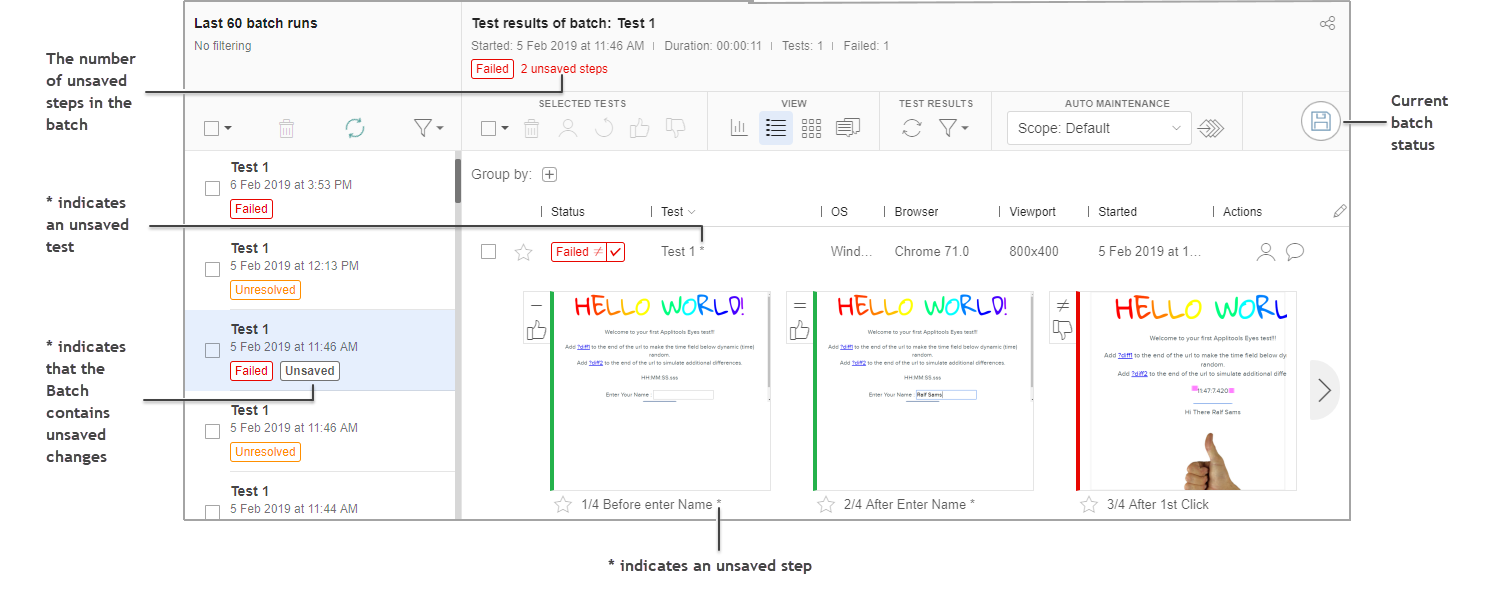Open the 1/4 Before enter Name thumbnail
Viewport: 1485px width, 591px height.
(x=660, y=390)
